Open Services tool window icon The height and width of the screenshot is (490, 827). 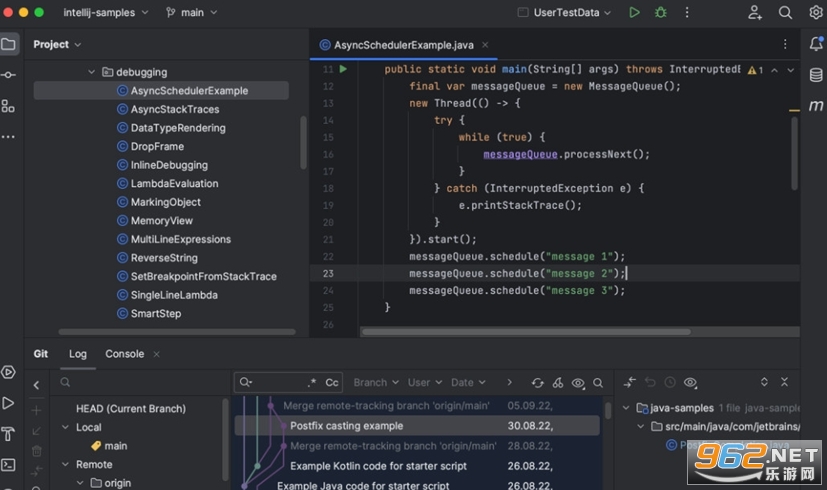[x=8, y=372]
